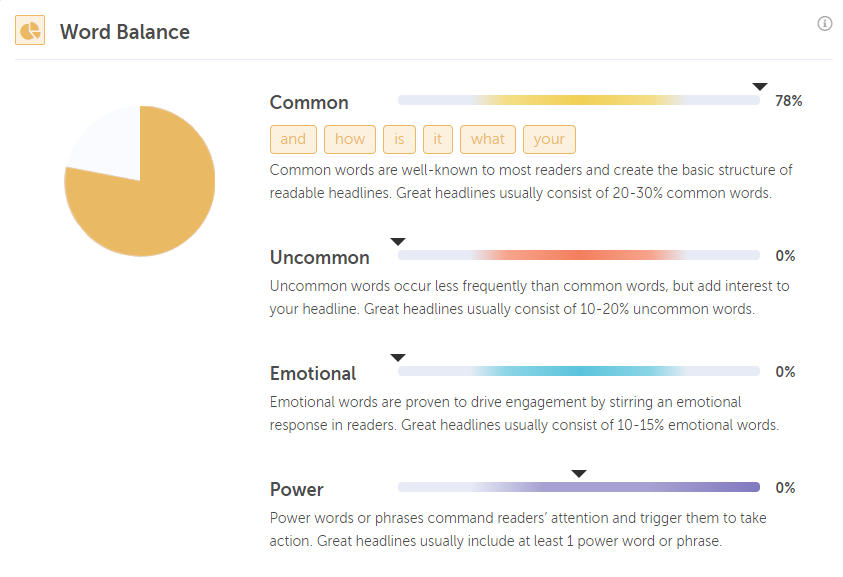Open the info icon in top-right corner
Screen dimensions: 843x577
(825, 24)
